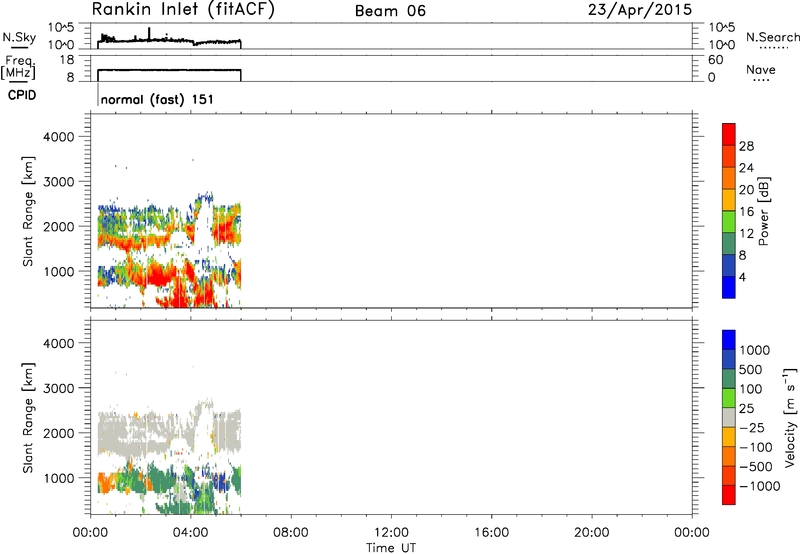Select the 12:00 time tick label

coord(391,533)
